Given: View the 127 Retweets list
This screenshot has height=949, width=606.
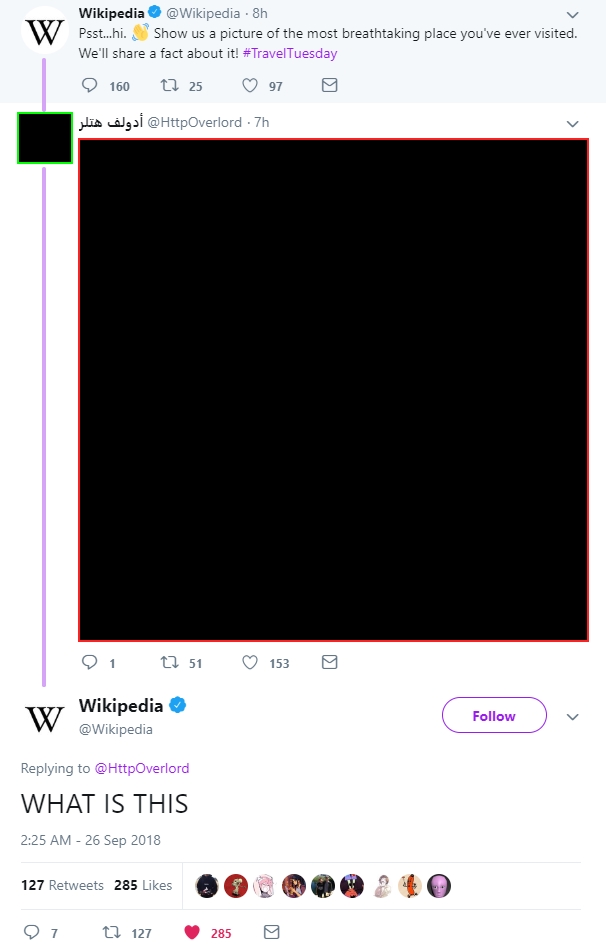Looking at the screenshot, I should point(62,885).
